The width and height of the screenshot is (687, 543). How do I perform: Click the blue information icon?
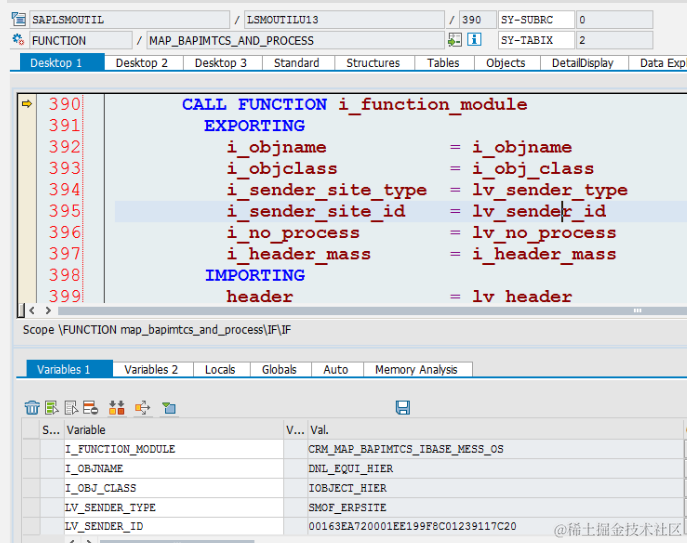click(474, 40)
